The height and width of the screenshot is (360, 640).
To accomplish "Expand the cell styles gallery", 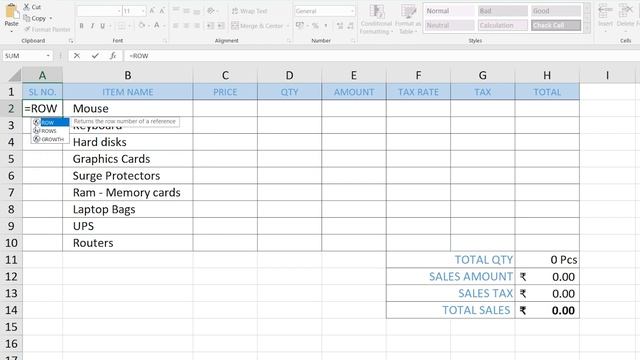I will point(587,29).
